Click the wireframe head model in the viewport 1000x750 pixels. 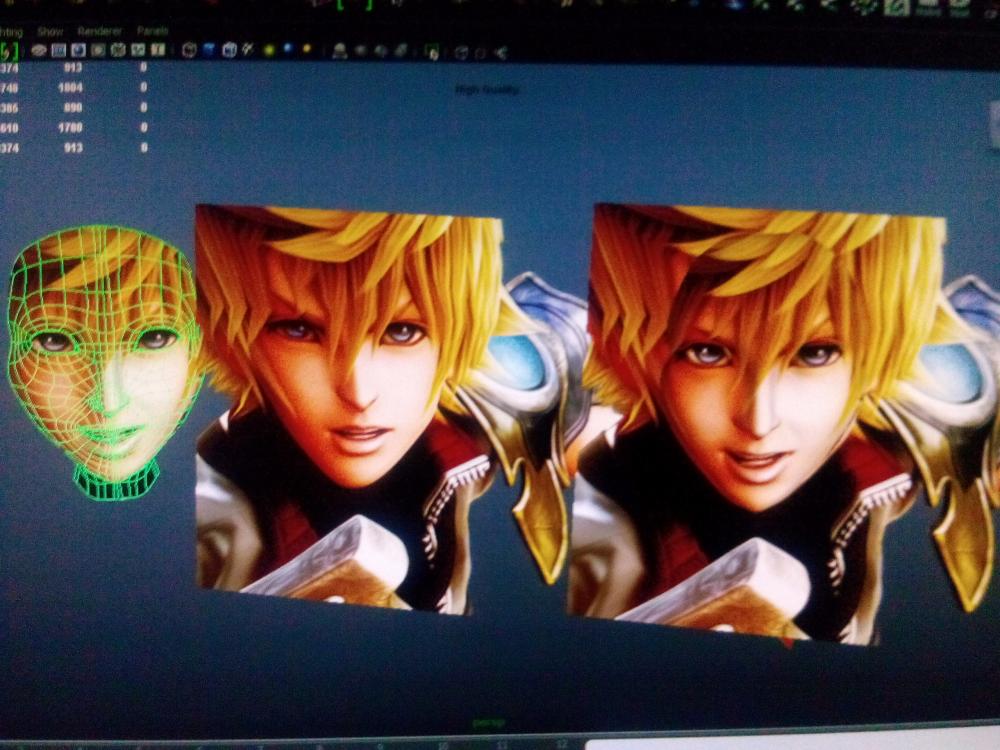coord(105,362)
